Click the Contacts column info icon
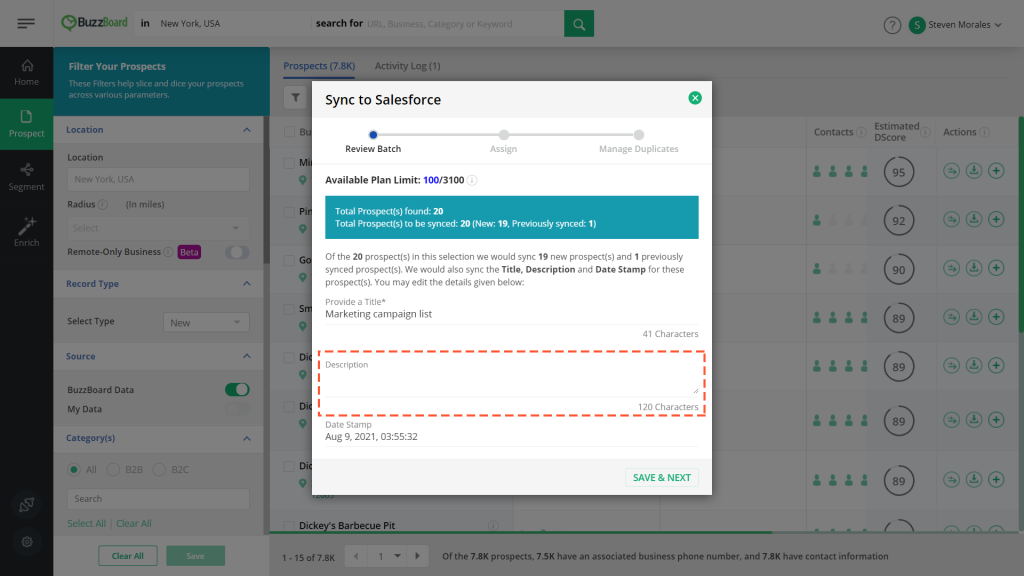The height and width of the screenshot is (576, 1024). click(x=861, y=132)
